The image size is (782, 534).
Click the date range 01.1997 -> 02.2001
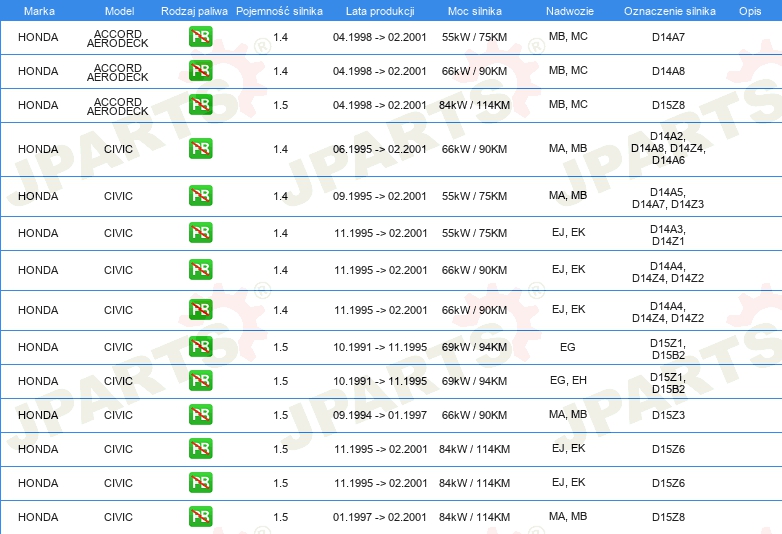coord(380,517)
